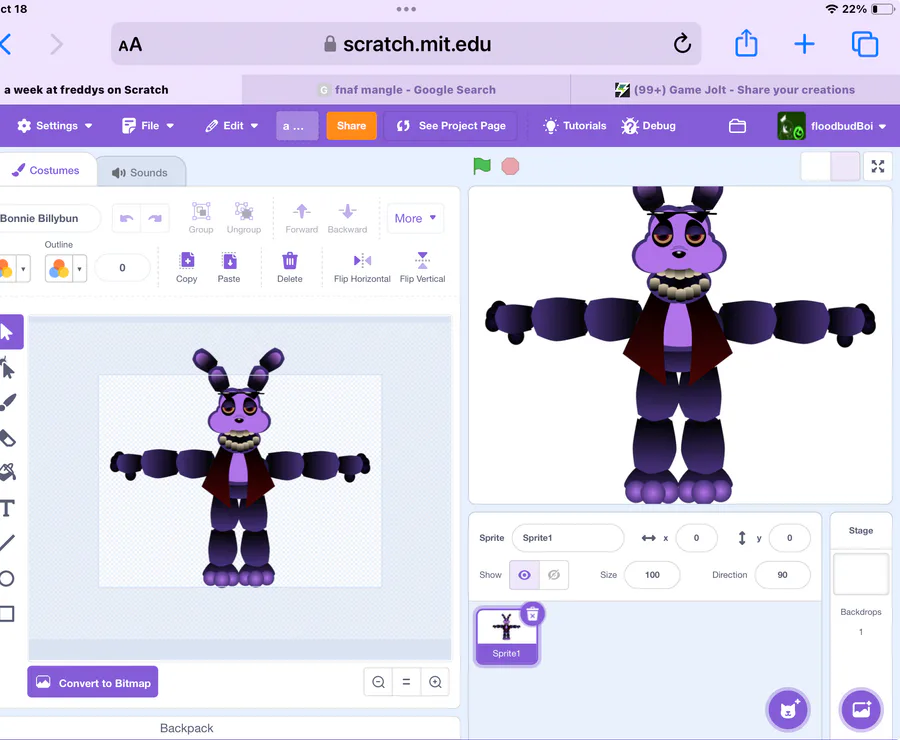Click the sprite x position field

(696, 538)
